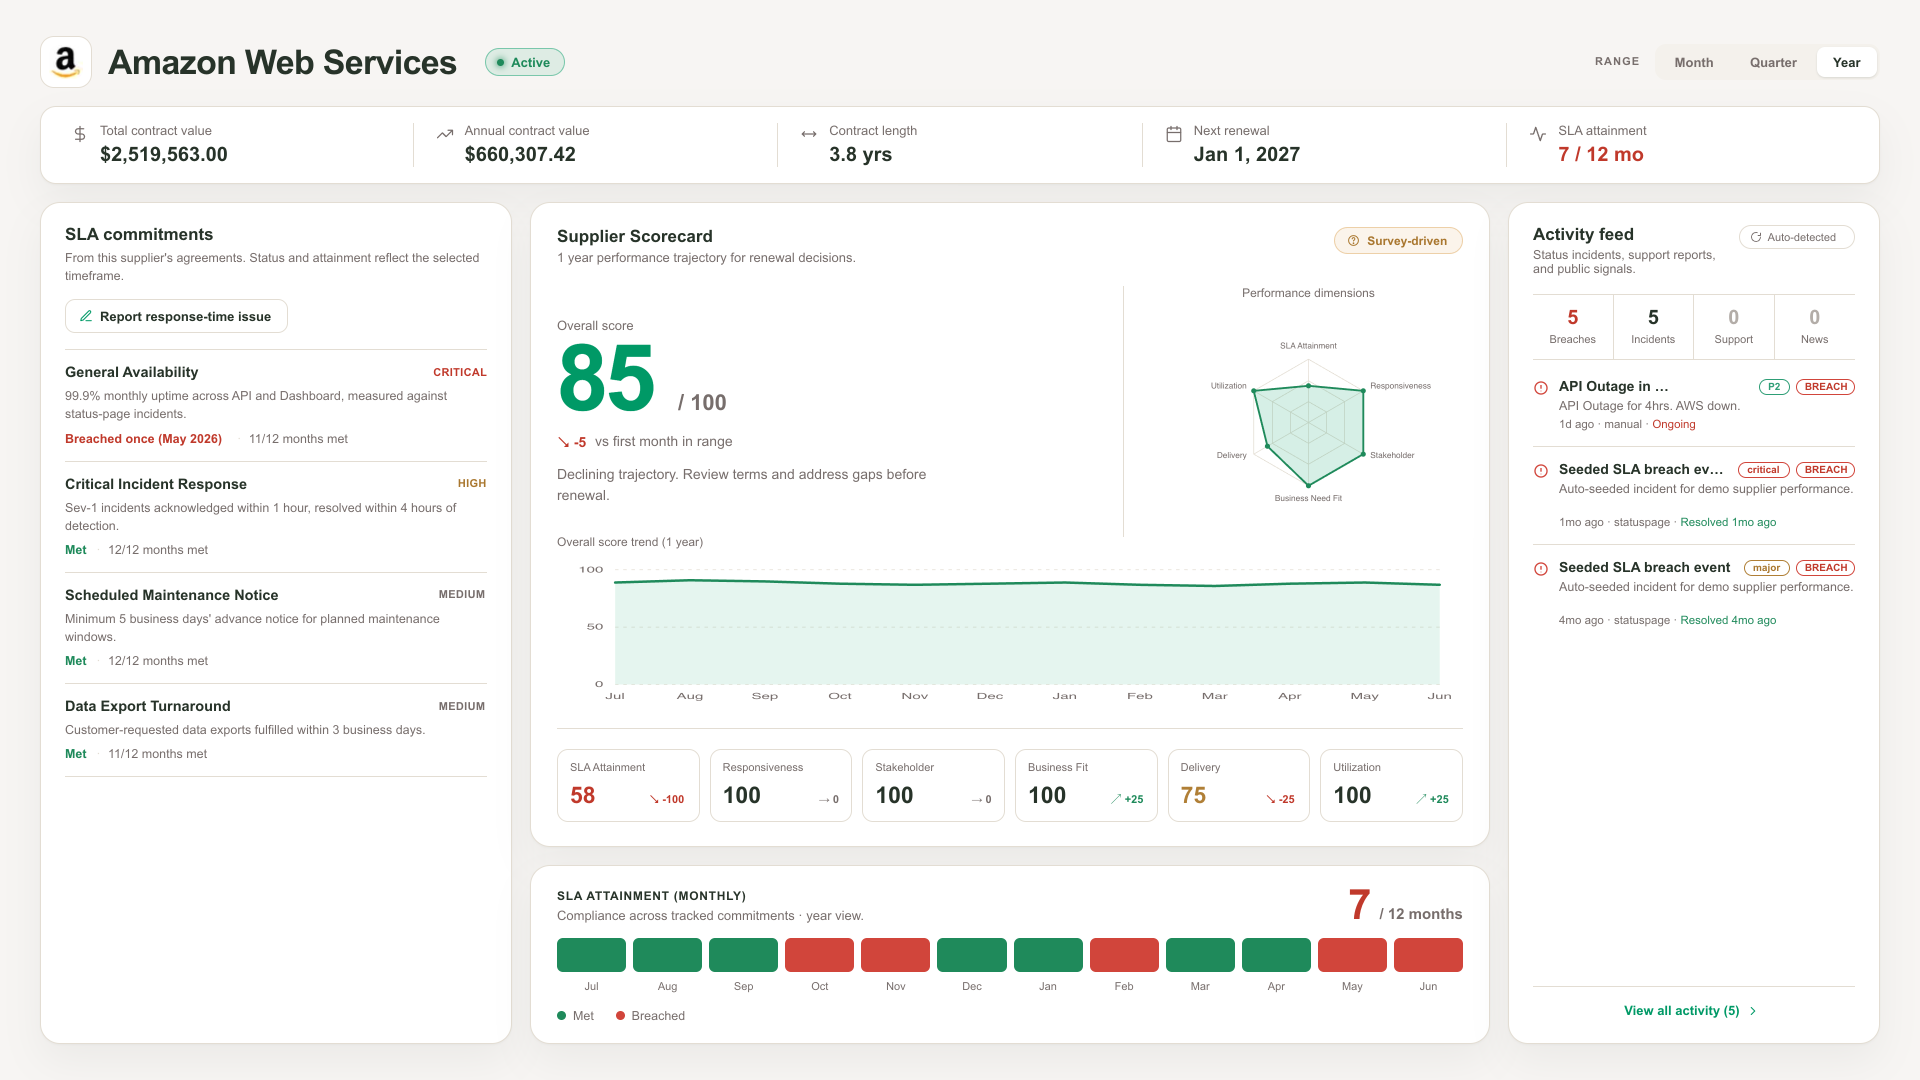Click the trend arrow icon beside Annual contract value

445,134
